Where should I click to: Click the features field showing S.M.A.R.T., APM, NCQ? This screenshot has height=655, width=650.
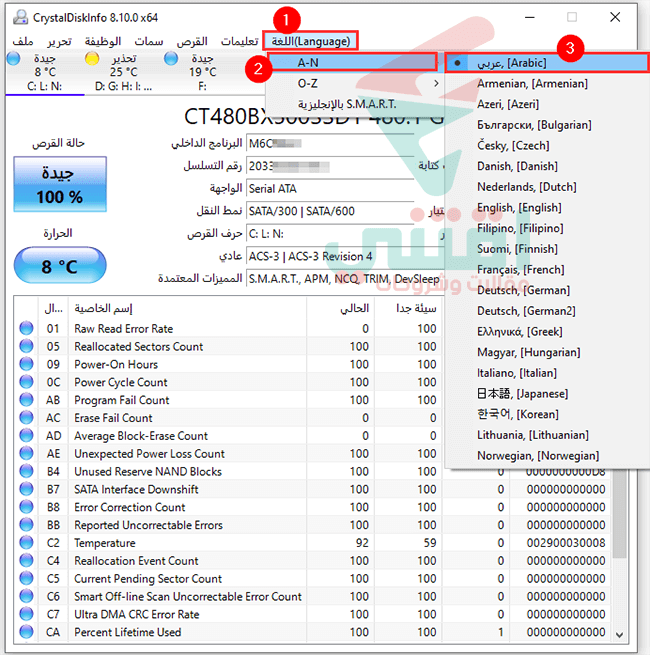[x=345, y=279]
